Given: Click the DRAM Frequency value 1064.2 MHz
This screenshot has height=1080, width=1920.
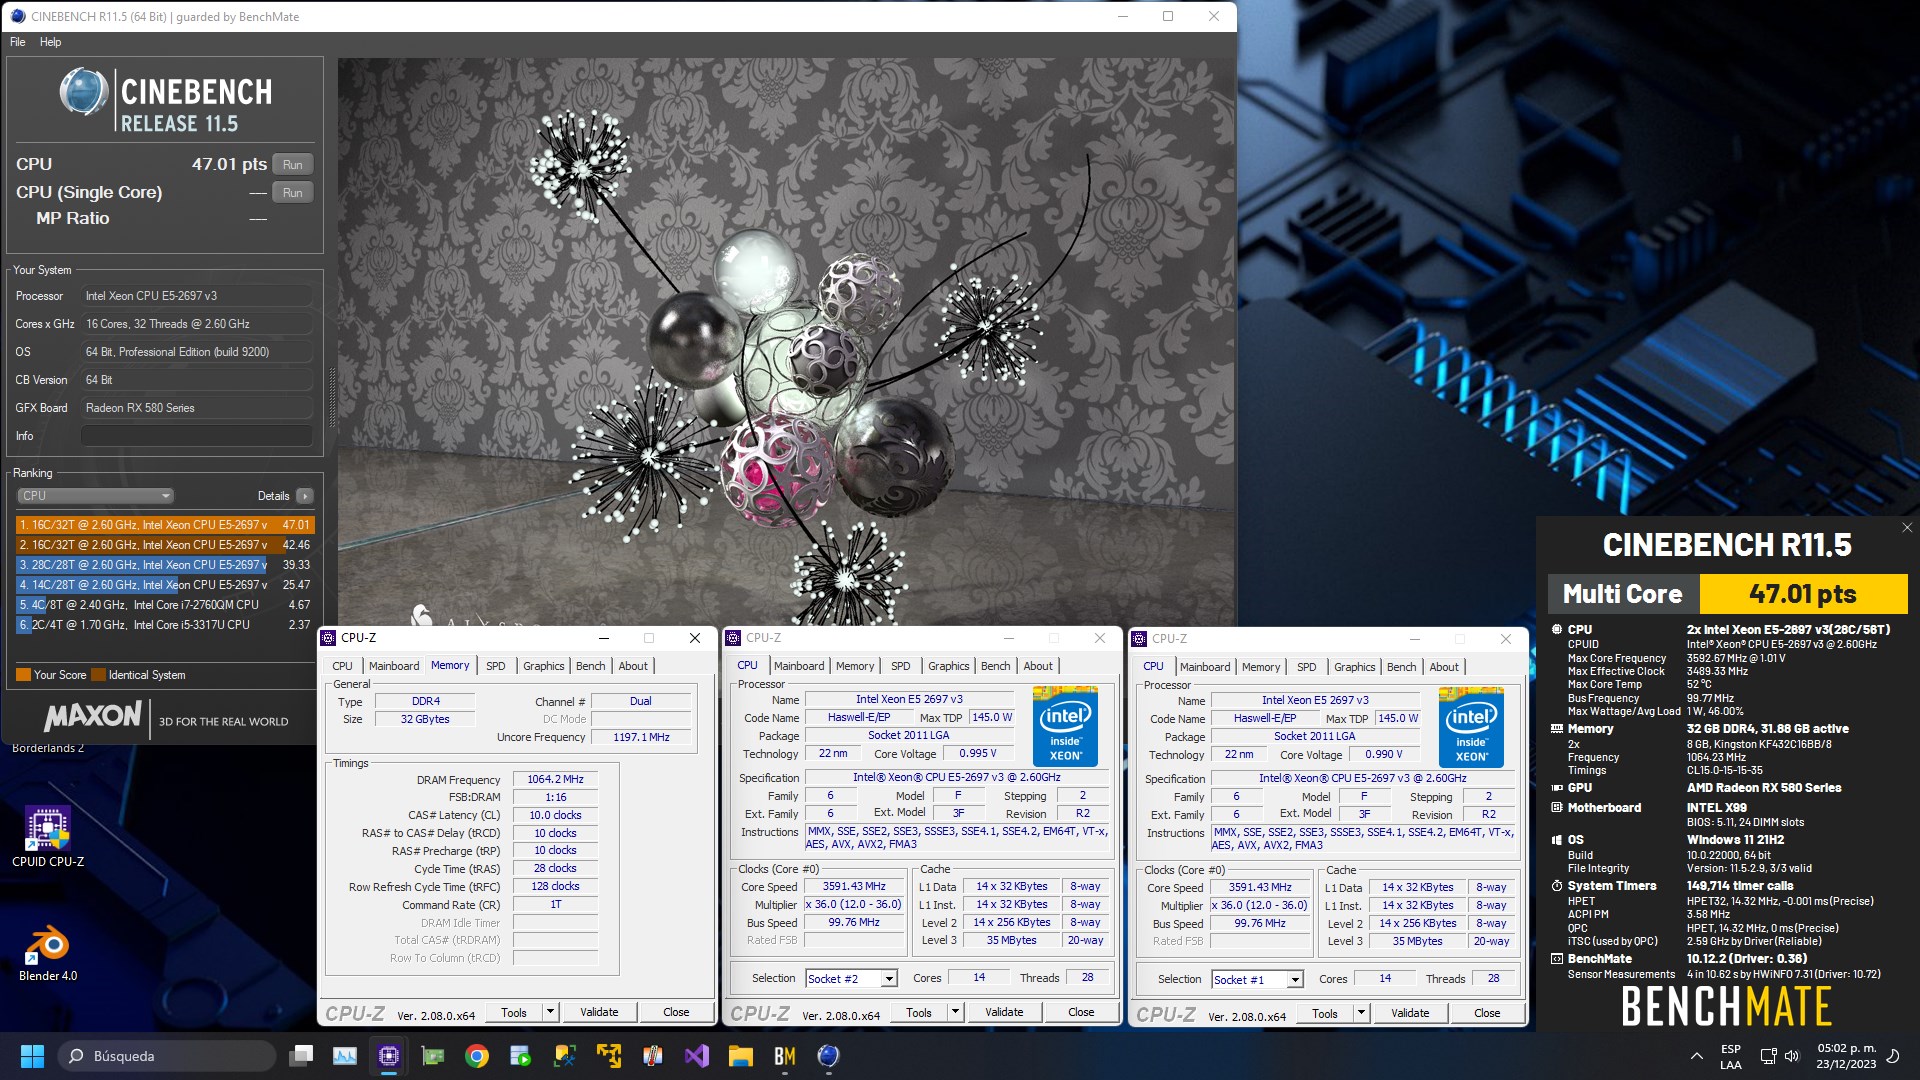Looking at the screenshot, I should [x=556, y=780].
